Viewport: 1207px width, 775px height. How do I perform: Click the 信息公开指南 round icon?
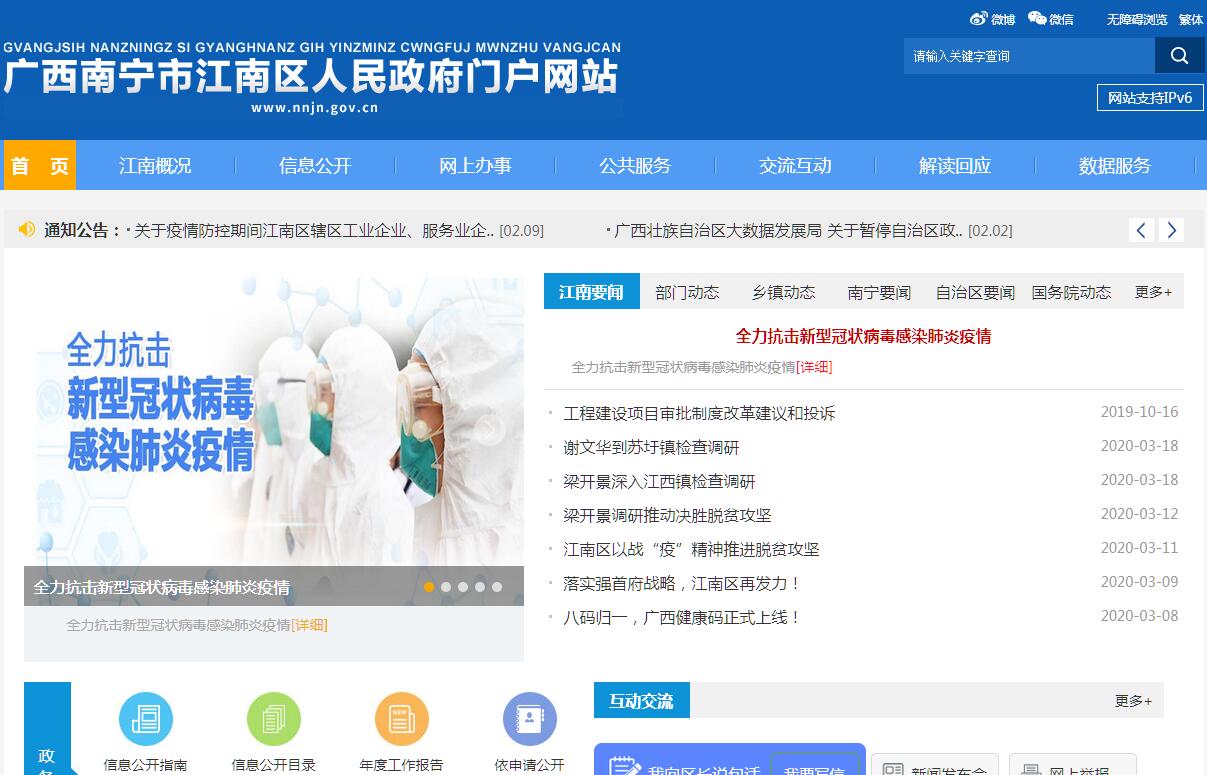pyautogui.click(x=146, y=719)
